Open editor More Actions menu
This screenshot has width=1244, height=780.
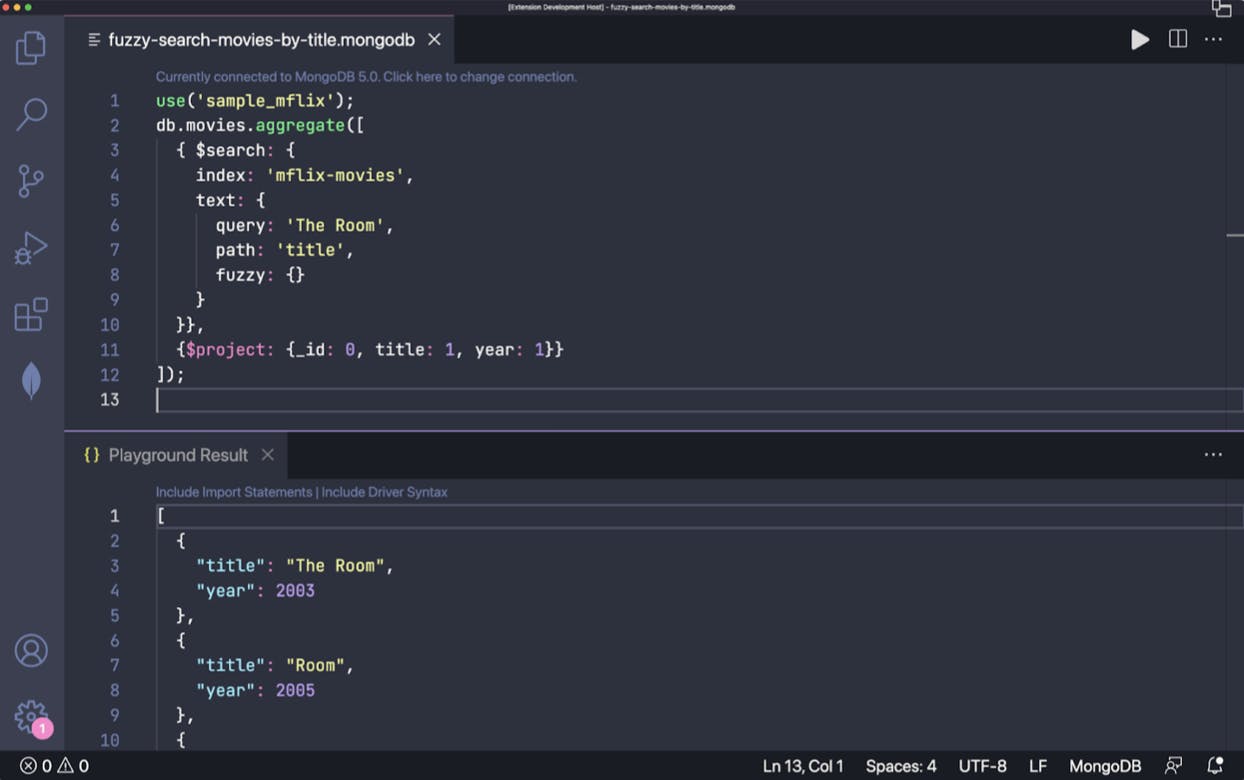[1213, 39]
